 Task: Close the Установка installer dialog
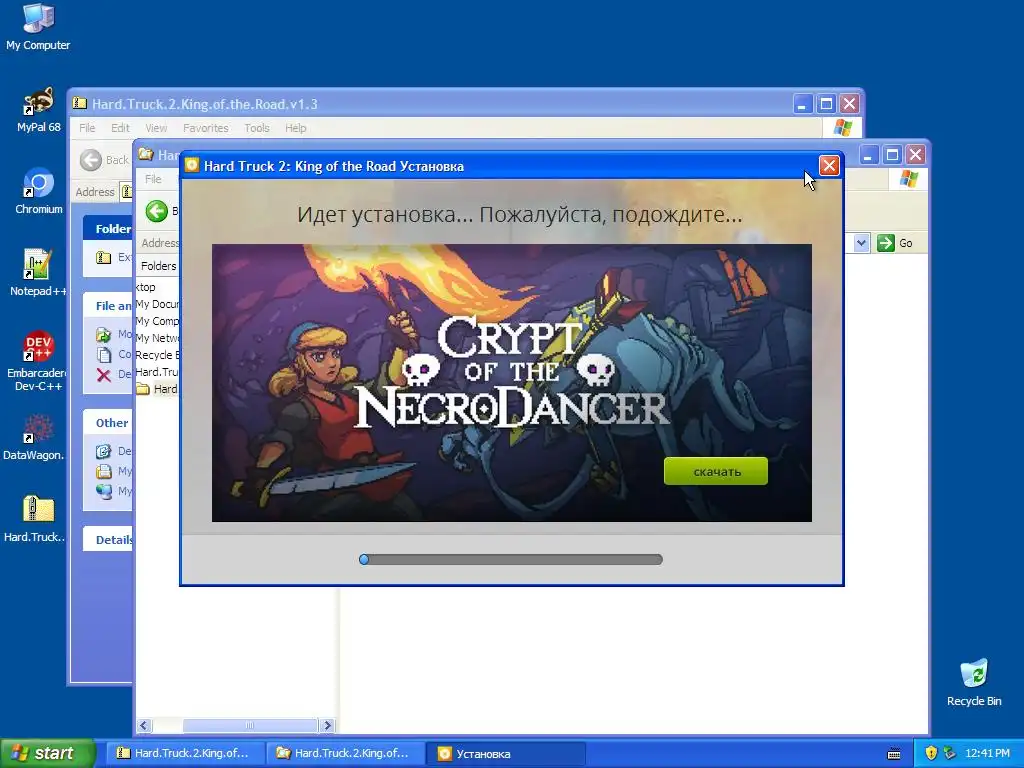point(829,166)
